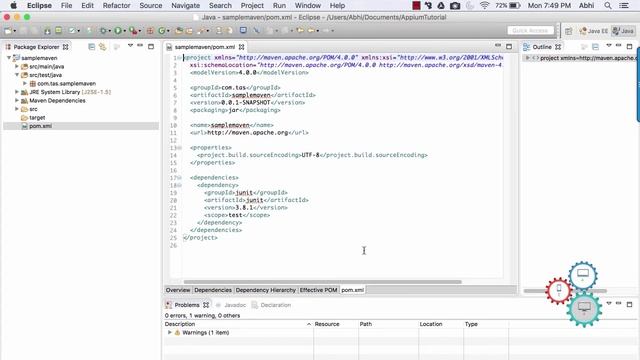The width and height of the screenshot is (640, 360).
Task: Open the Navigate menu
Action: pos(185,6)
